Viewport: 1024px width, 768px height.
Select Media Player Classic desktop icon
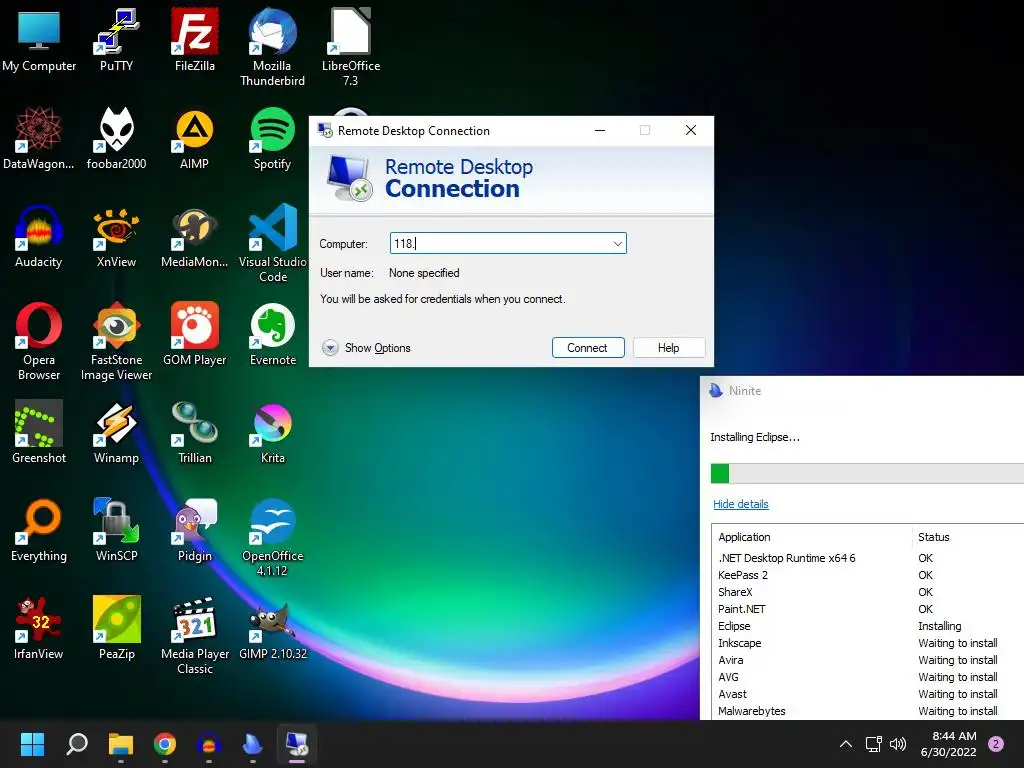[x=195, y=634]
